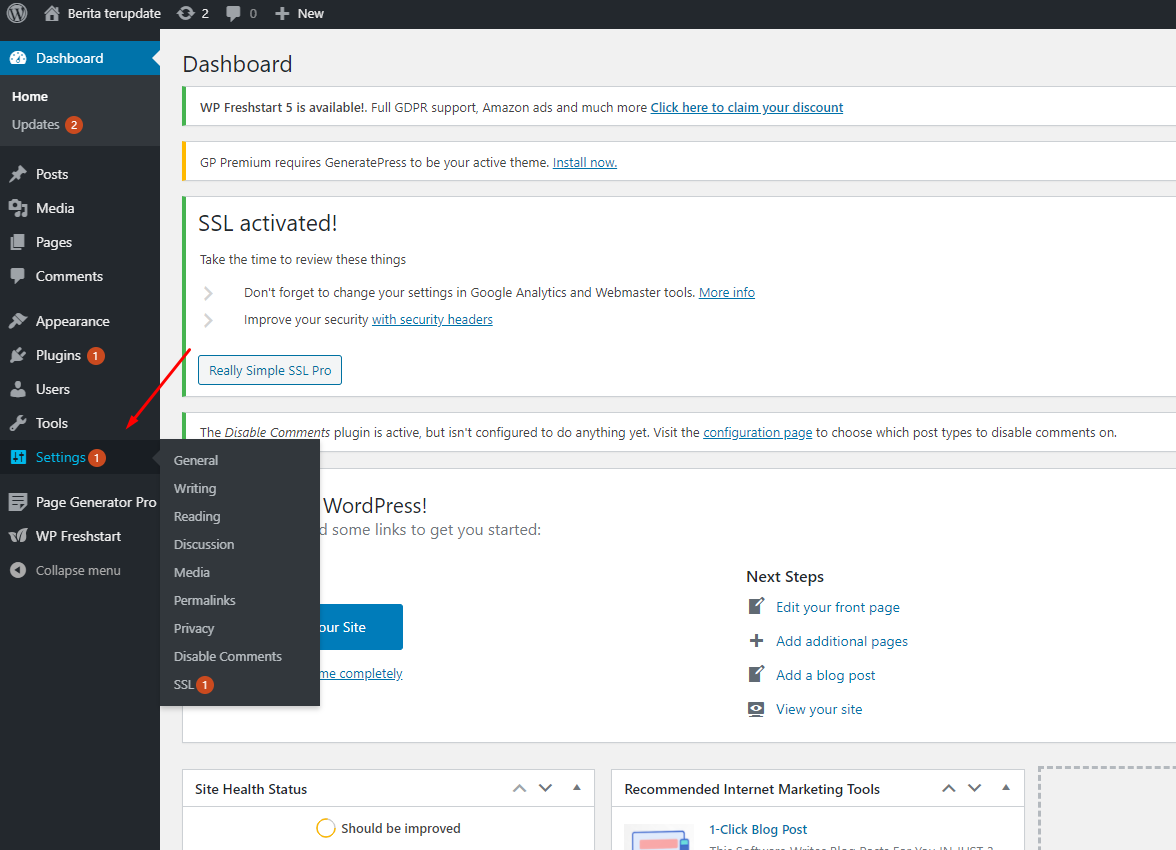This screenshot has height=850, width=1176.
Task: Open the updates icon in admin bar
Action: click(x=186, y=14)
